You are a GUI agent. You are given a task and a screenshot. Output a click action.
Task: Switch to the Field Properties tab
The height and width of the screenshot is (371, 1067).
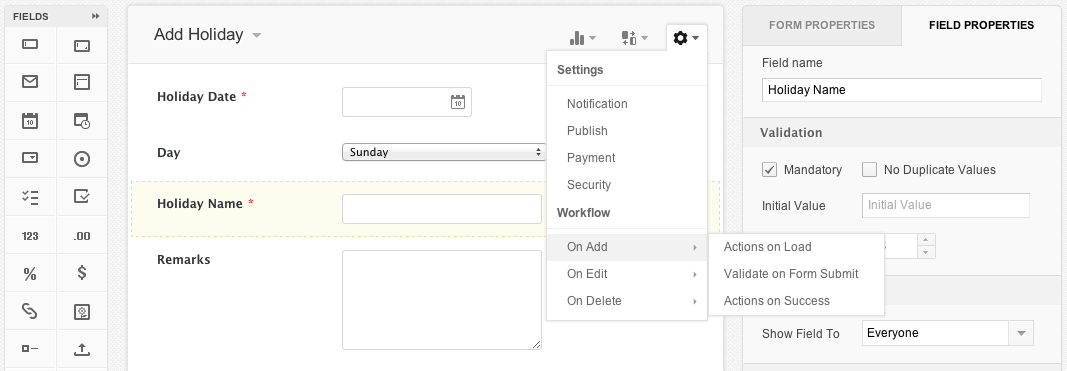981,25
